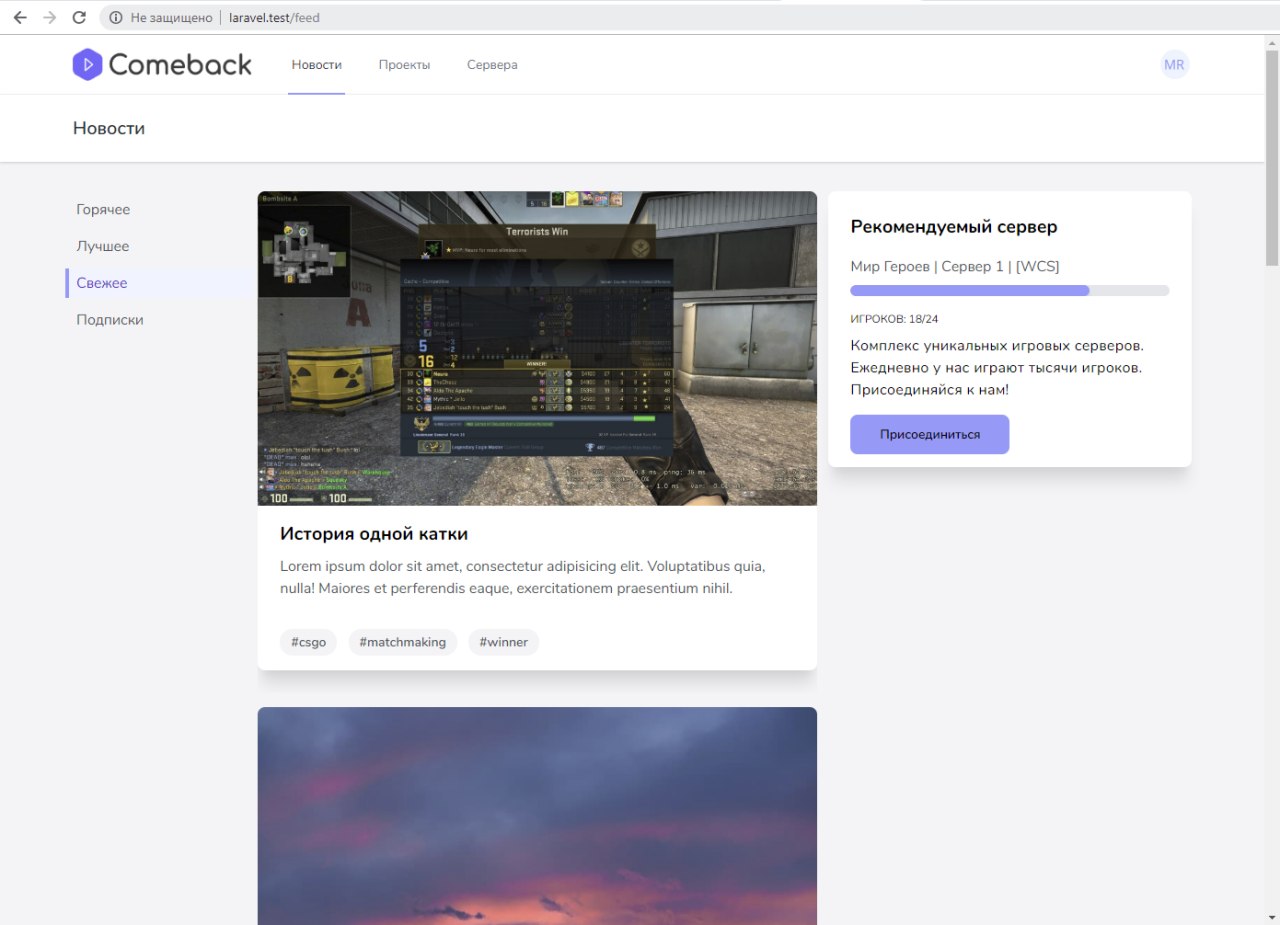This screenshot has height=925, width=1280.
Task: Click 'Мир Героев | Сервер 1 | [WCS]' text
Action: 955,266
